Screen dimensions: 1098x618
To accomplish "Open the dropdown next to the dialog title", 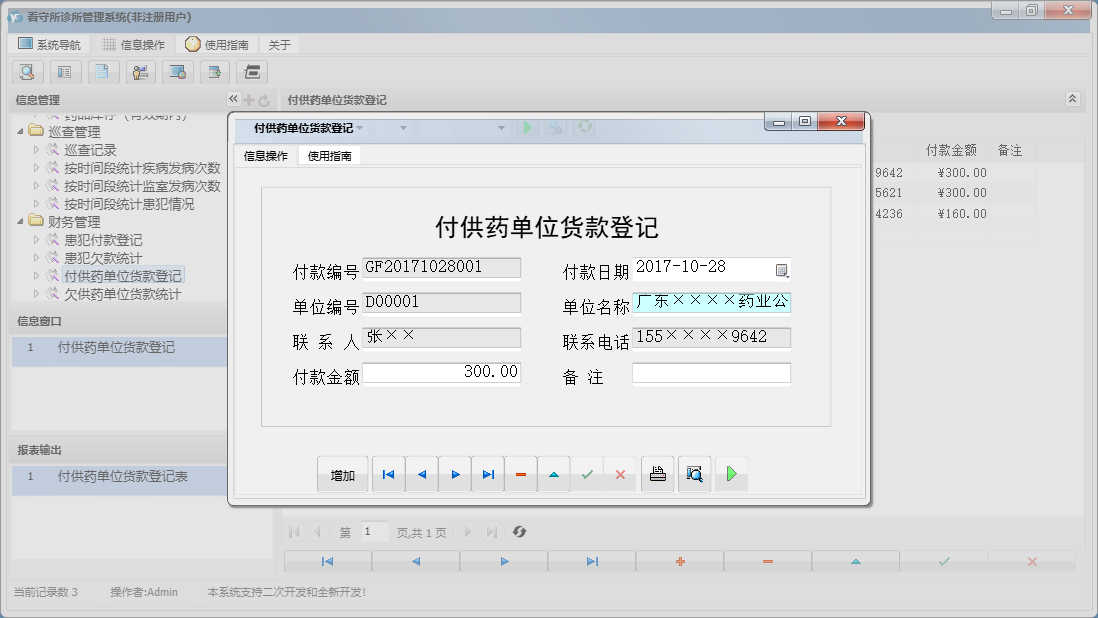I will pos(360,128).
